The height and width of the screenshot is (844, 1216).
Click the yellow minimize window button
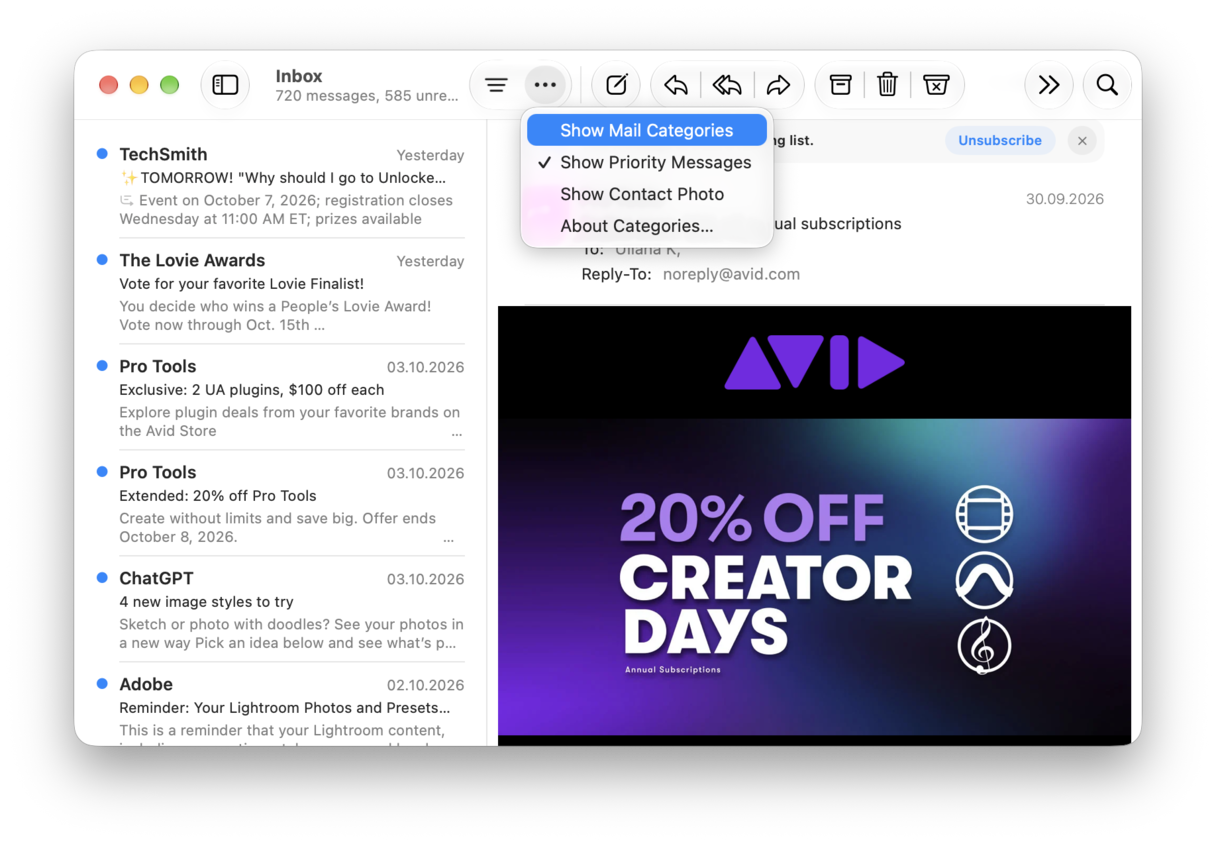(x=139, y=85)
